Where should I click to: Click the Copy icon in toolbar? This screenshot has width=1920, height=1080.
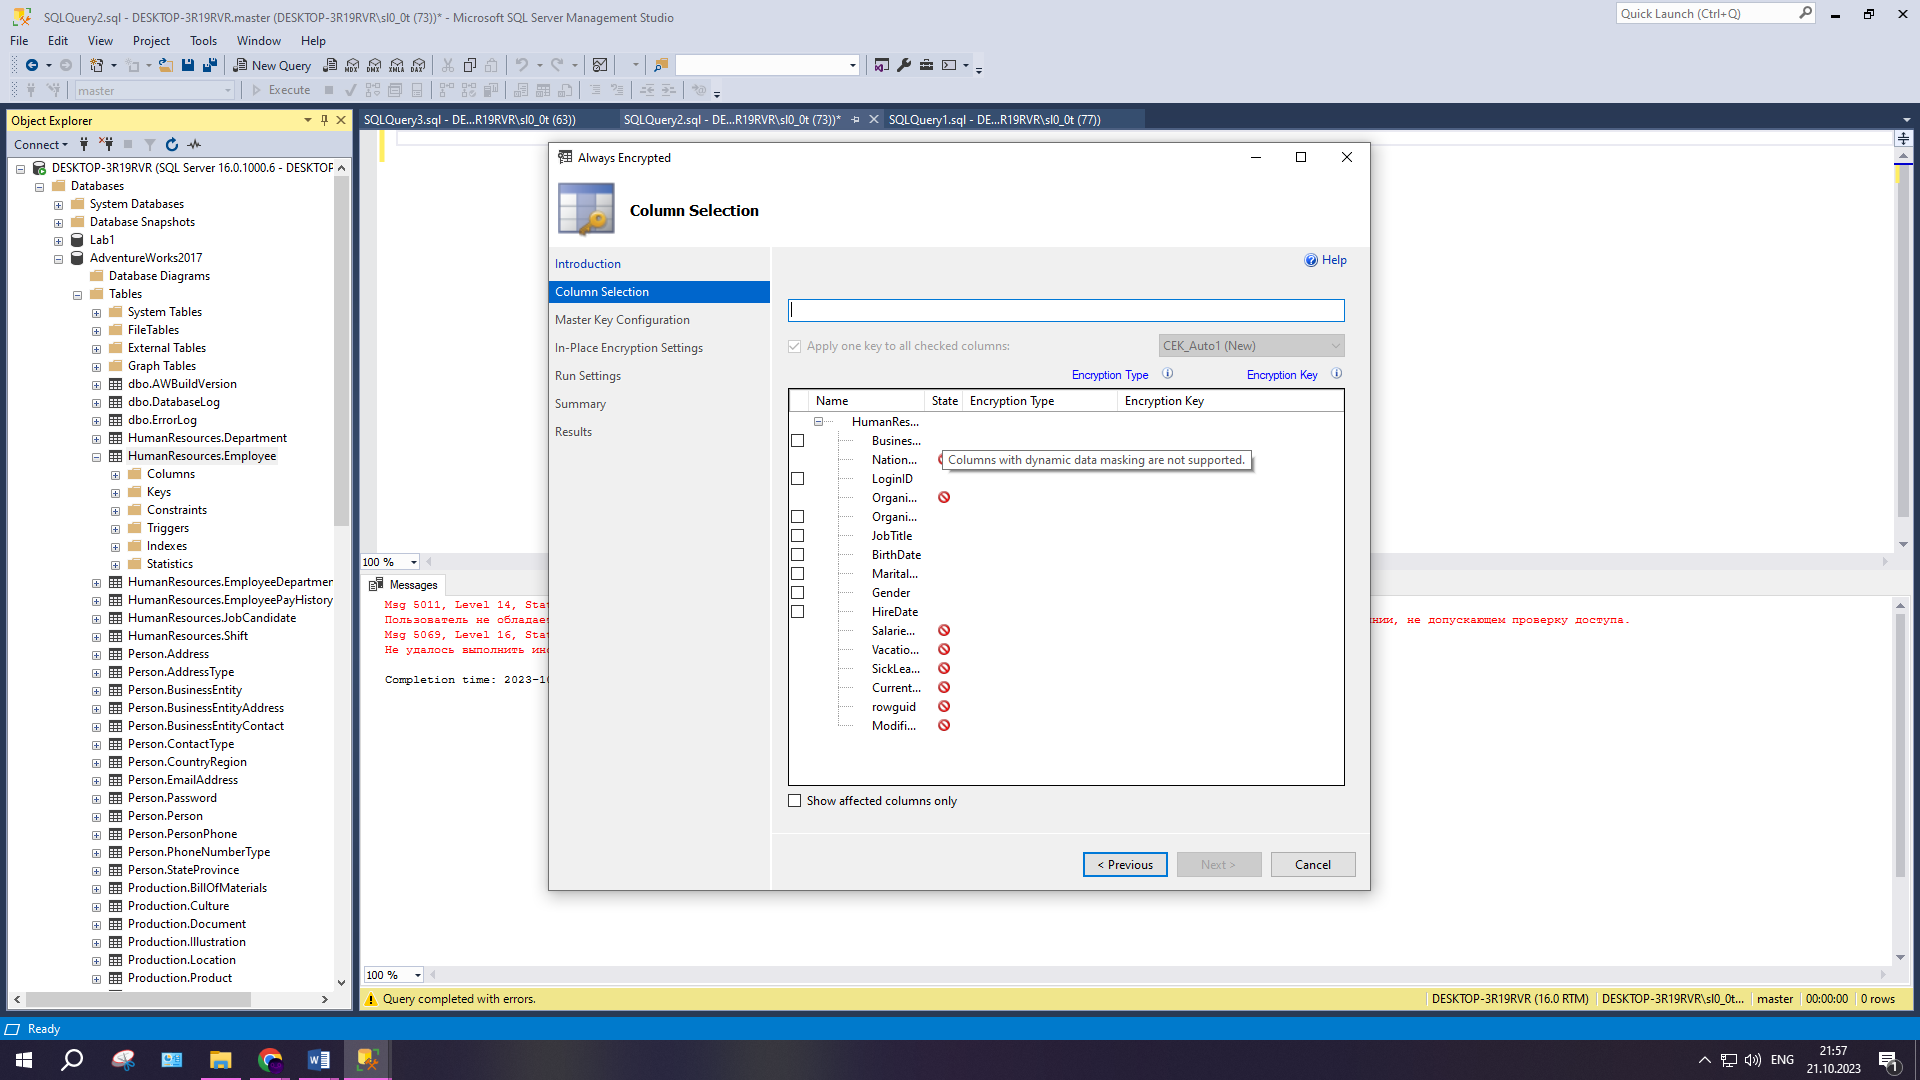470,65
